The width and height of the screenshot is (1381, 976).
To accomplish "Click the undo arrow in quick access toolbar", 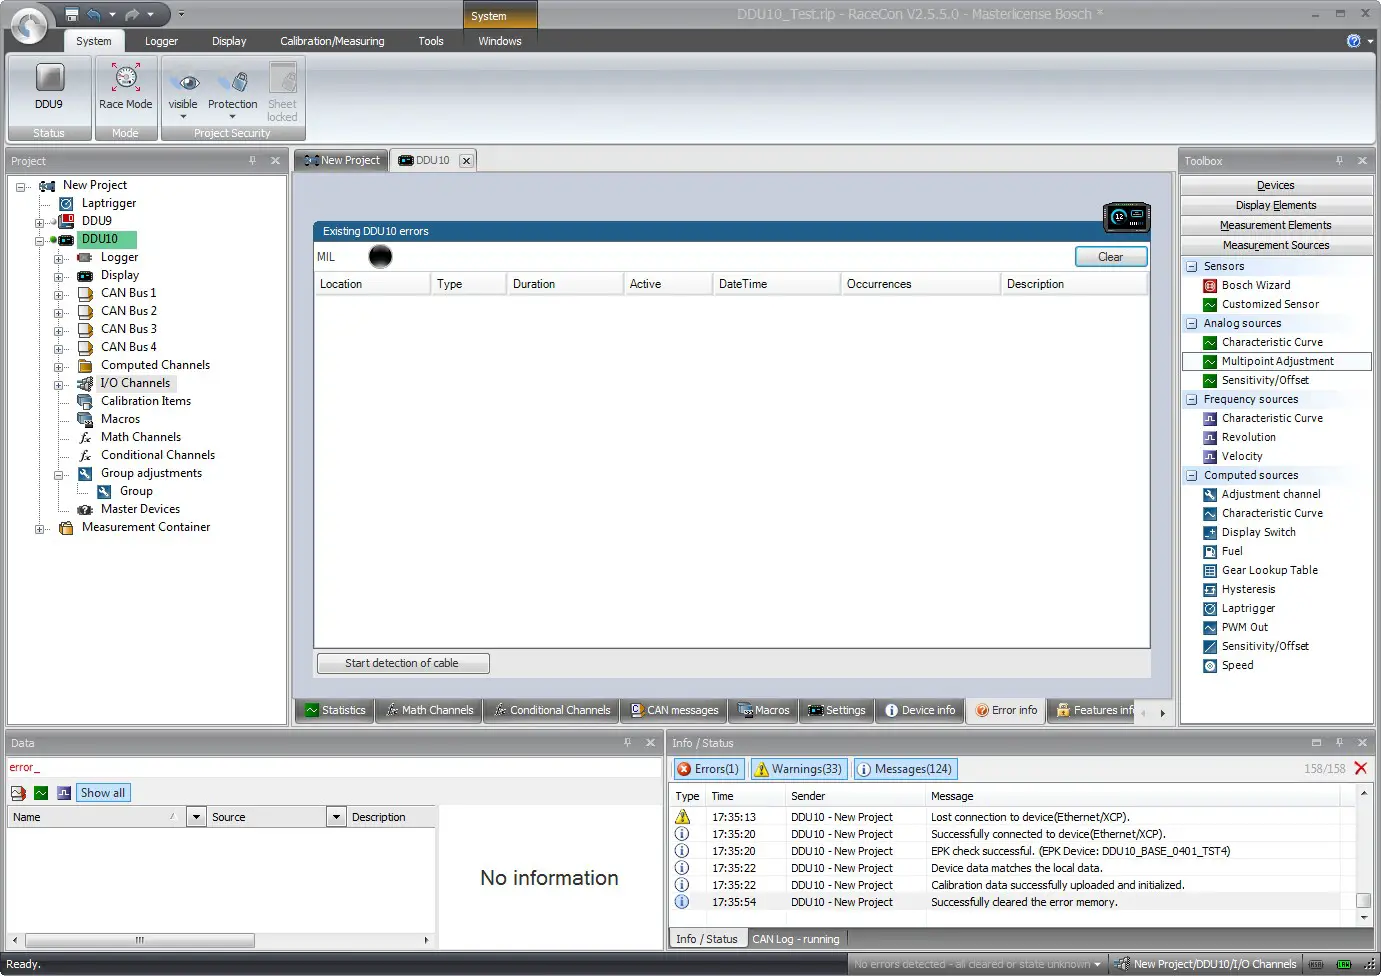I will [x=94, y=14].
